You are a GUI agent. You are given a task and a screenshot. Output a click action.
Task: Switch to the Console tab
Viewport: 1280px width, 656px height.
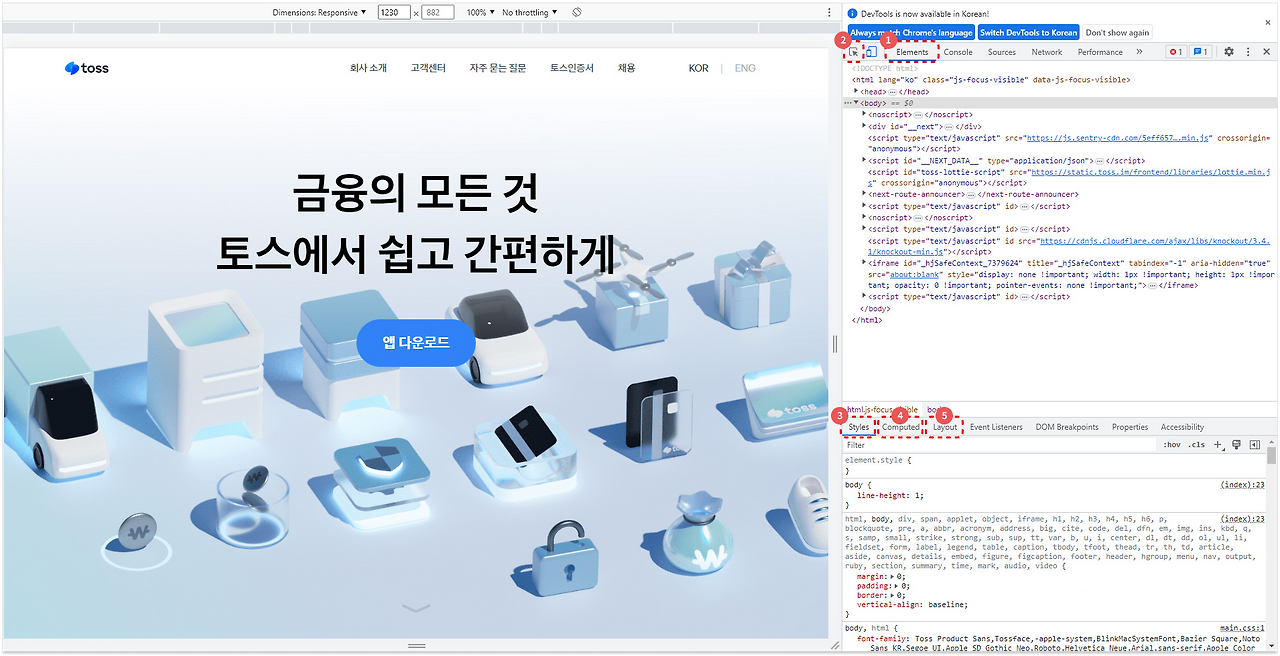tap(958, 52)
